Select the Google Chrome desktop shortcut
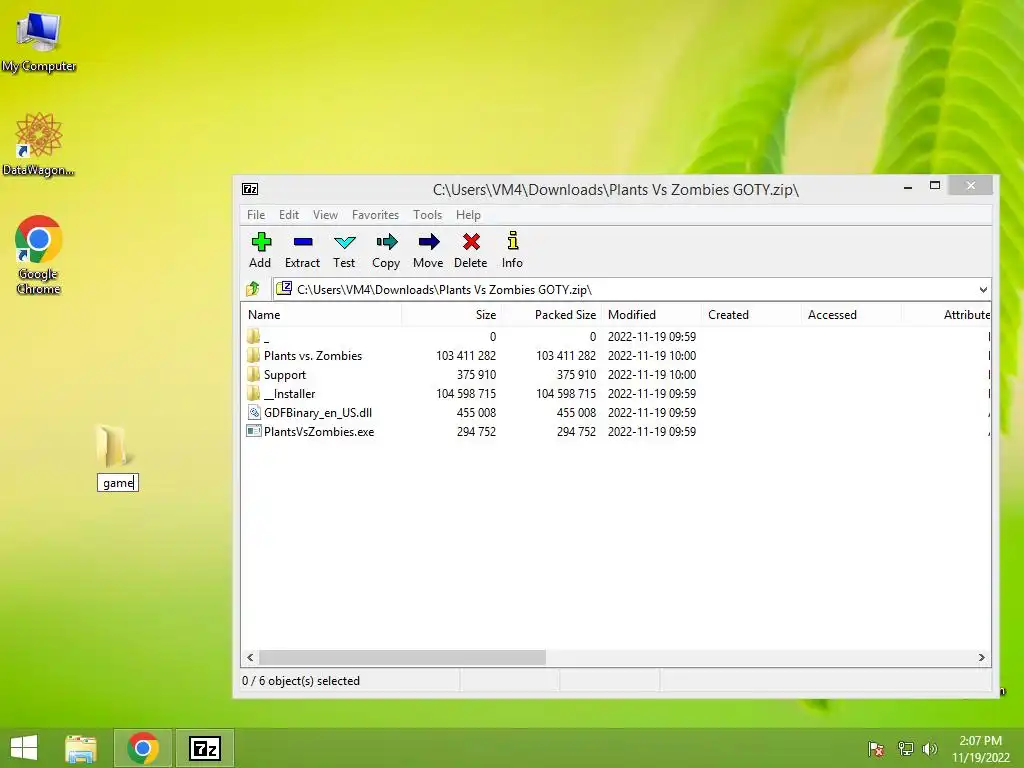1024x768 pixels. point(39,255)
